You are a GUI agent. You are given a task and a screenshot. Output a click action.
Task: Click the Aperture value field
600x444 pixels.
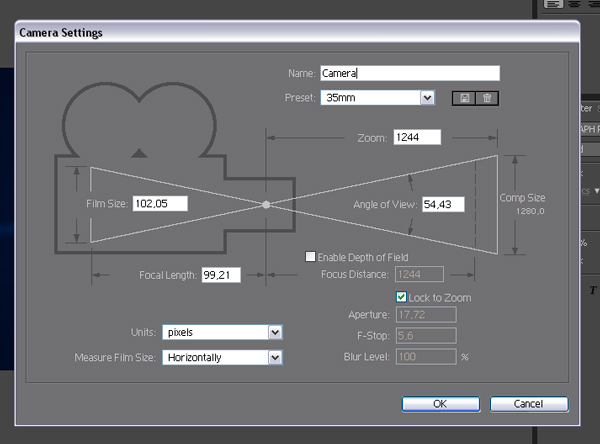pyautogui.click(x=427, y=315)
